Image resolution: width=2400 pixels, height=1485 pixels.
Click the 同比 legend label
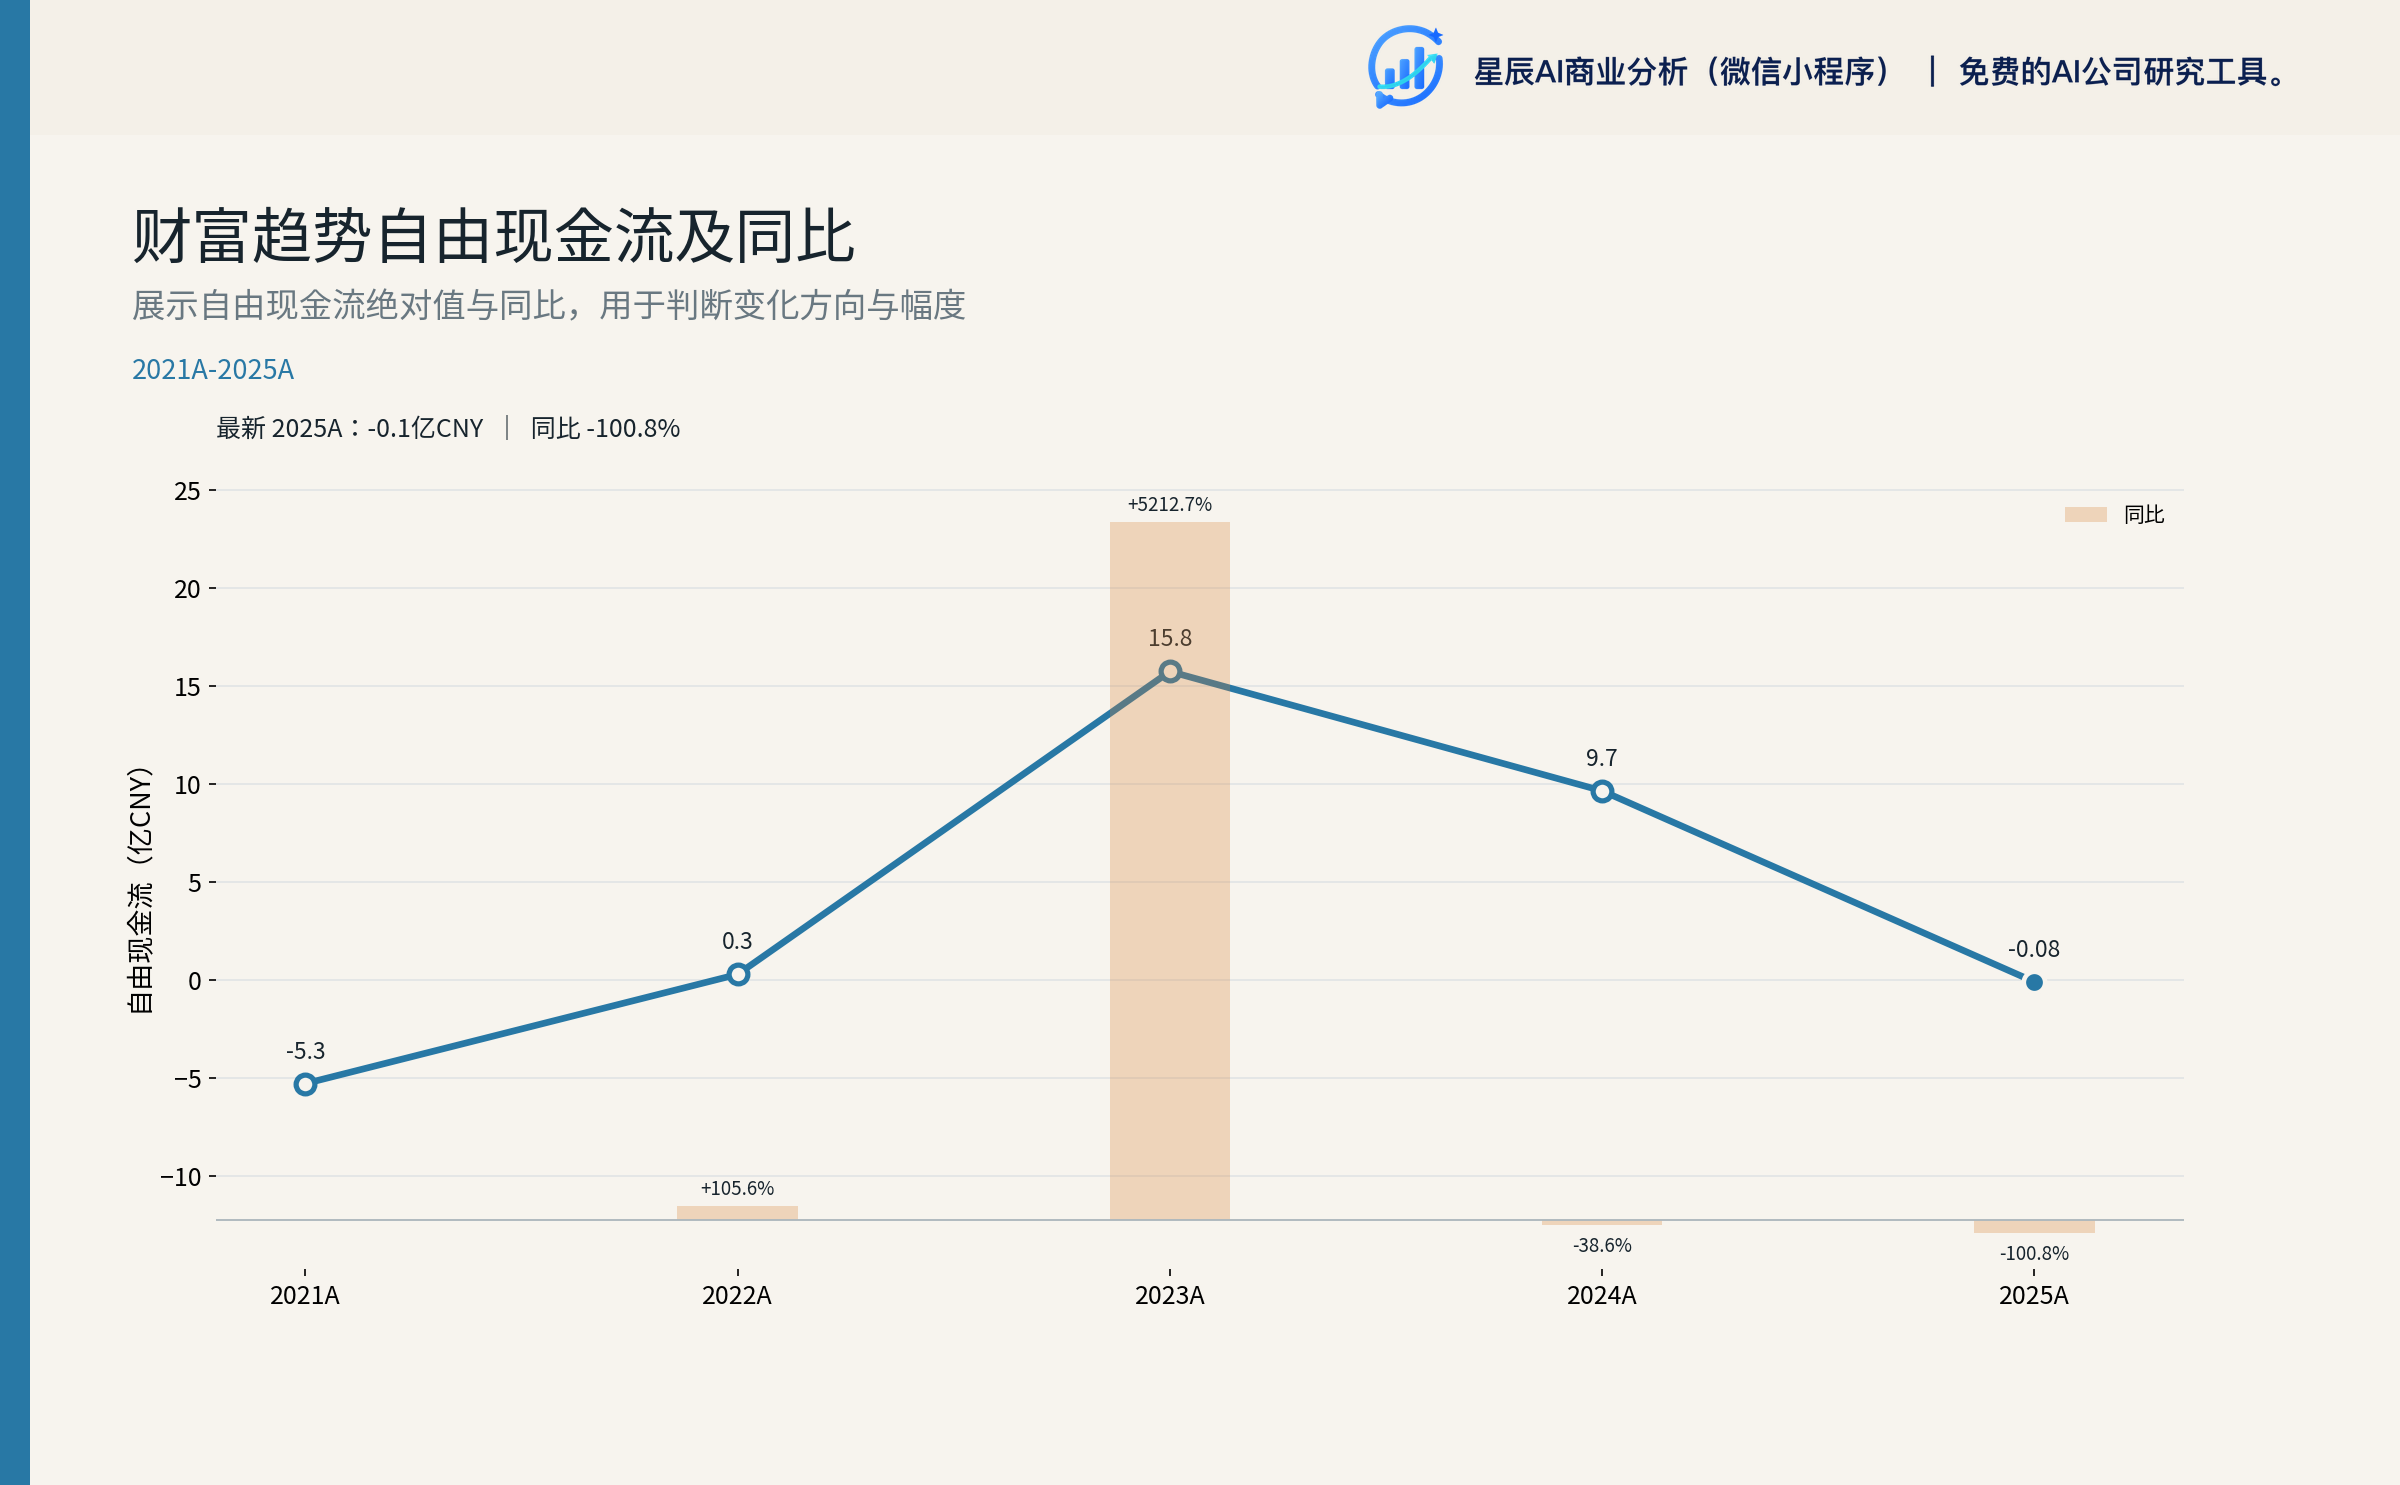[x=2144, y=514]
